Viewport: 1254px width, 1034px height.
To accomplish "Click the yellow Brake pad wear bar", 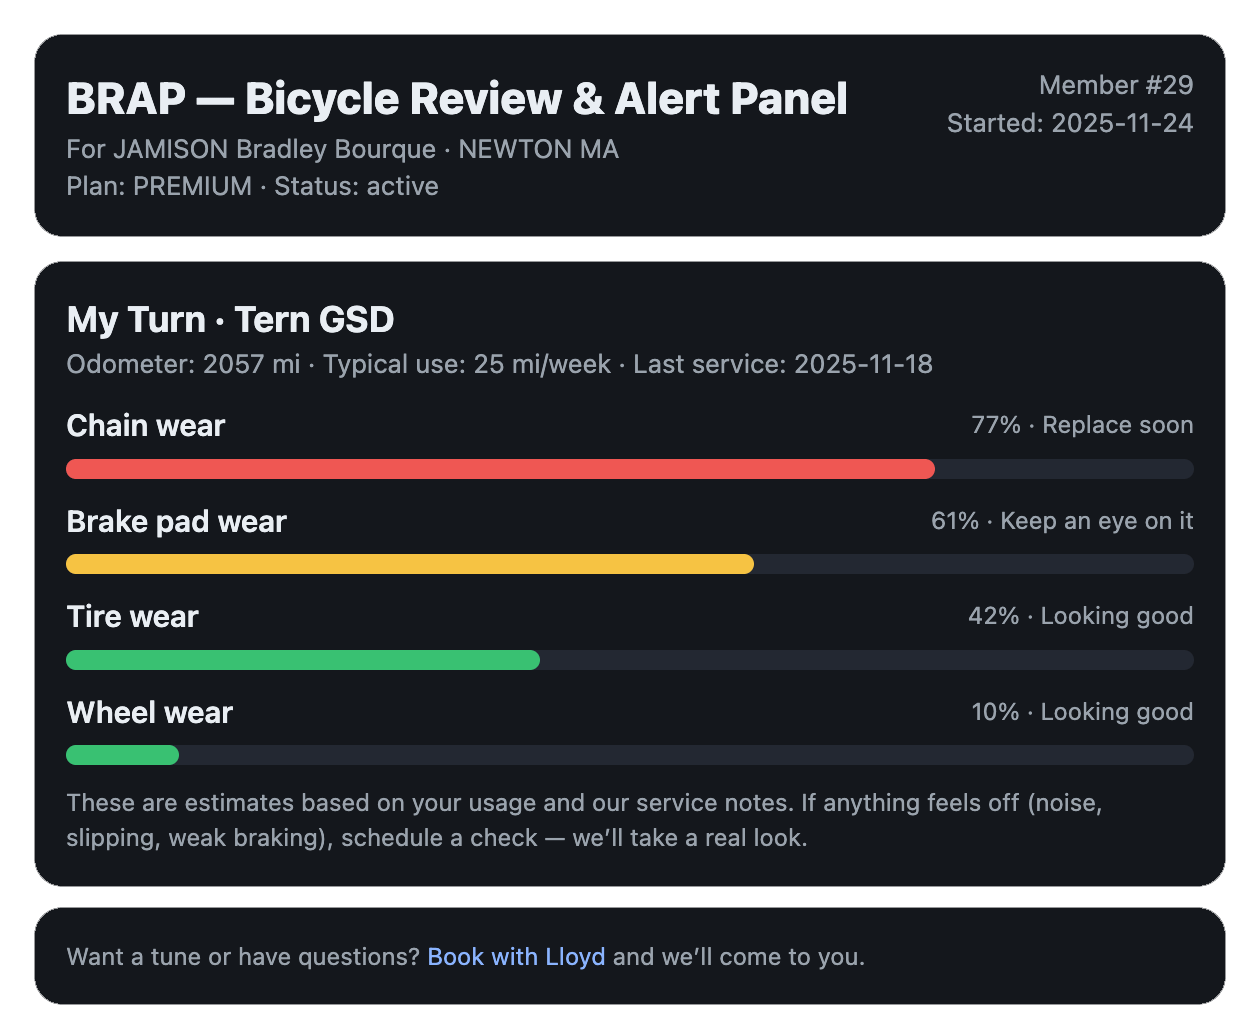I will (x=410, y=564).
